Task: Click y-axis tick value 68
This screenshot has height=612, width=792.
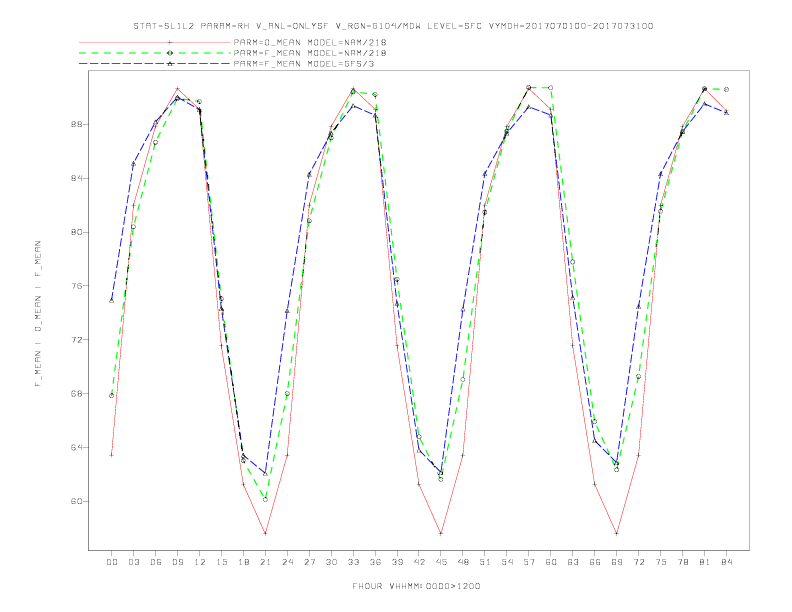Action: coord(77,393)
